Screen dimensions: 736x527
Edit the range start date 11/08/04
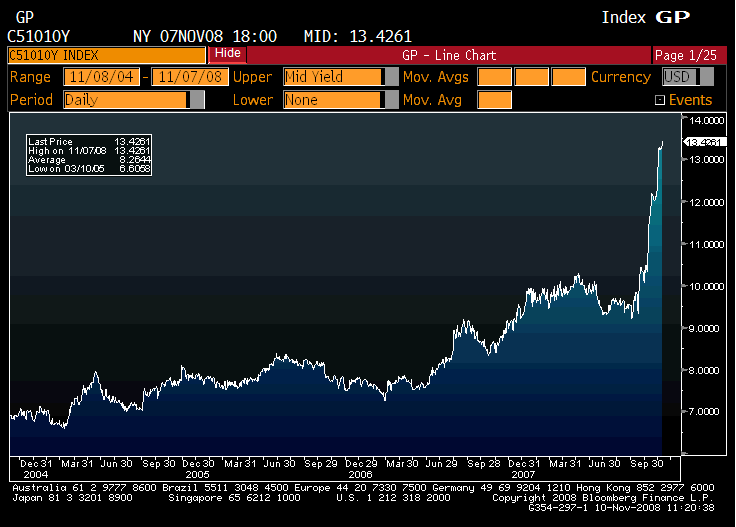click(x=101, y=77)
